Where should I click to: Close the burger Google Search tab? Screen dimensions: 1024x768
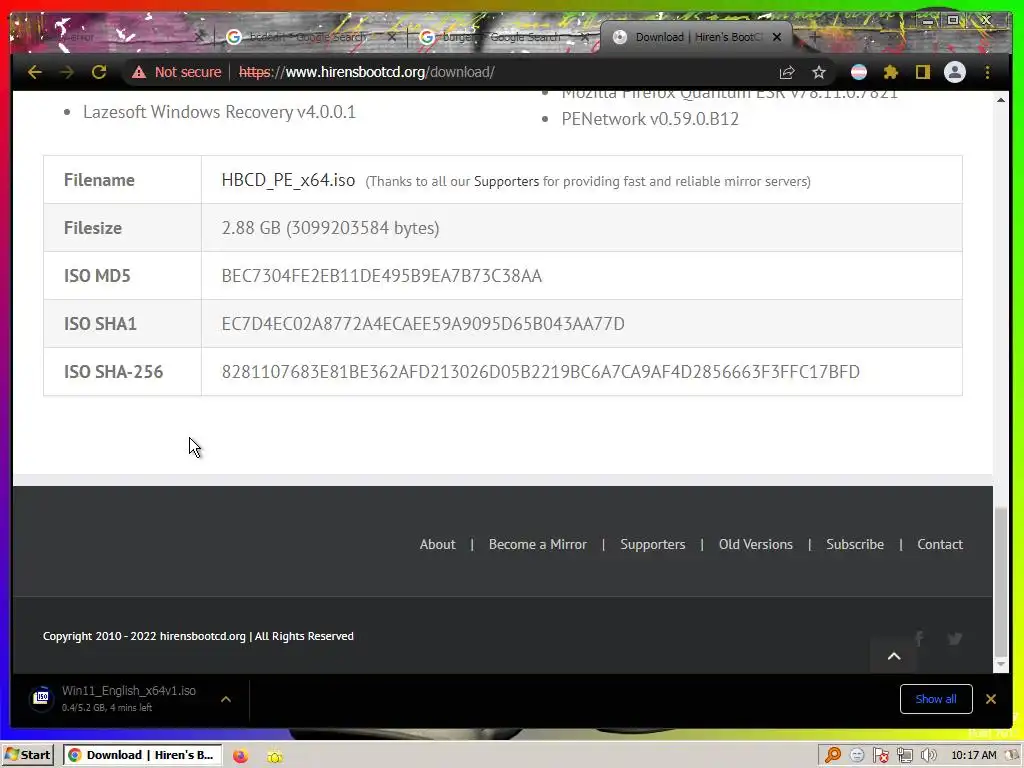(585, 37)
